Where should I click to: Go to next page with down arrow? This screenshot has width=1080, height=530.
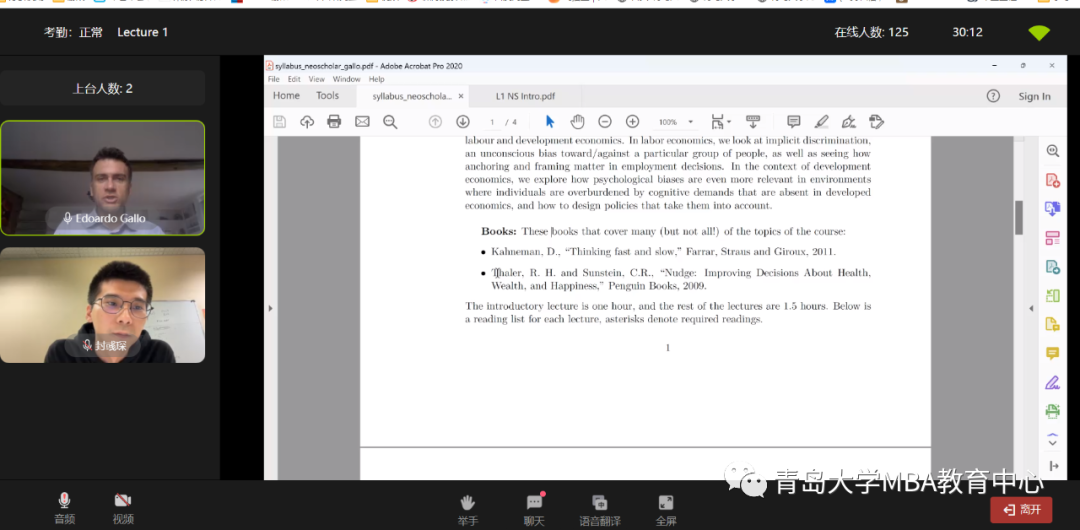coord(462,122)
